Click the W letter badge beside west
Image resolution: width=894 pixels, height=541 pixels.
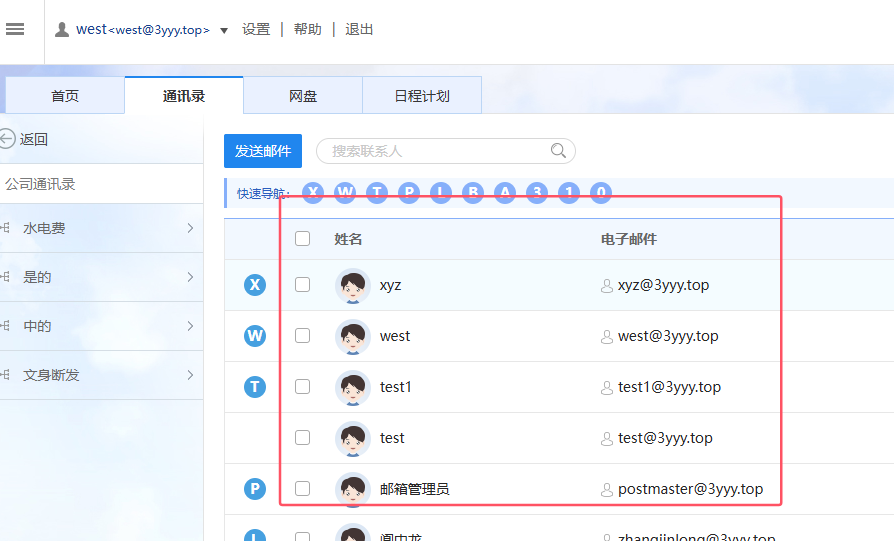coord(255,336)
